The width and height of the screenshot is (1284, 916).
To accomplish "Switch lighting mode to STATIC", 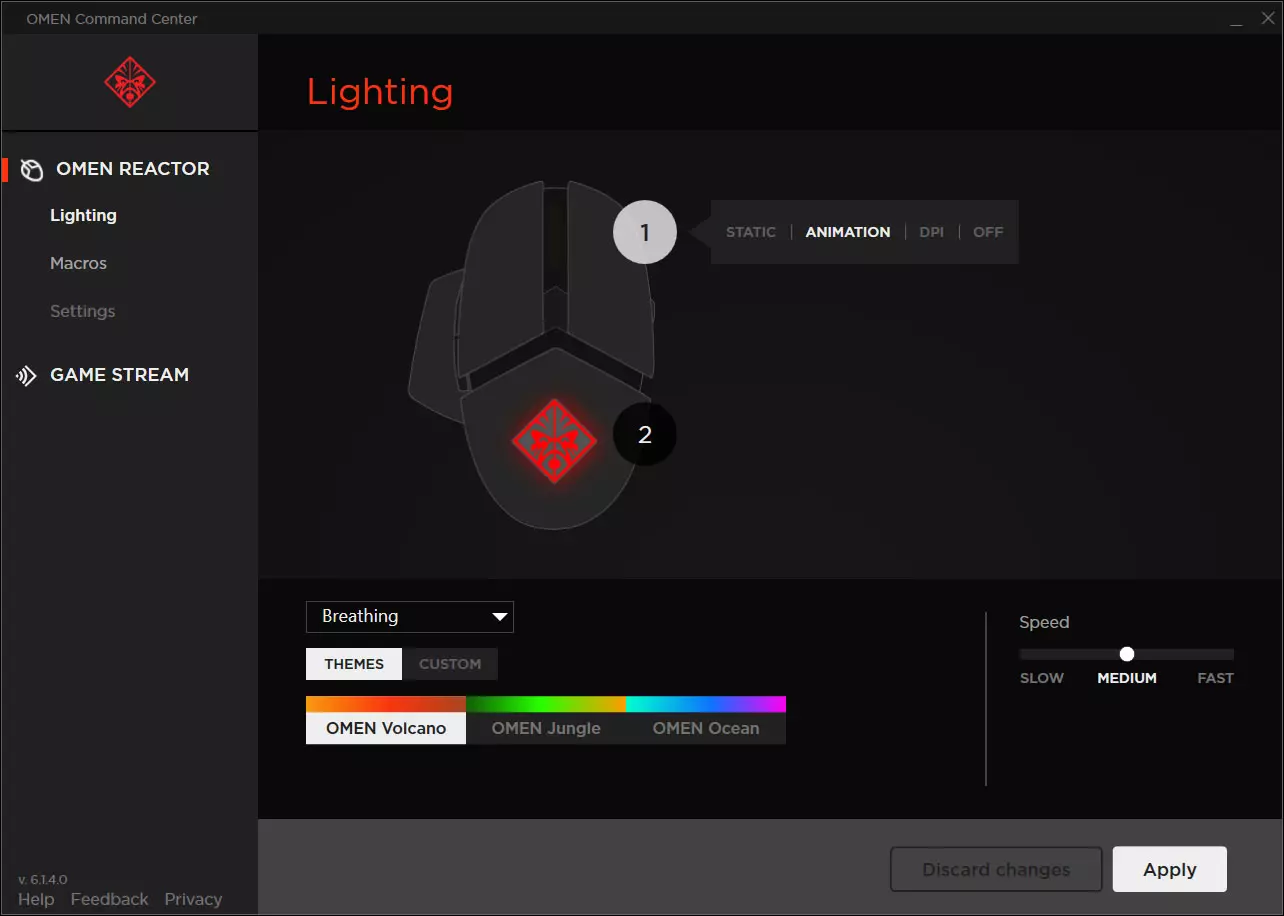I will [x=751, y=232].
